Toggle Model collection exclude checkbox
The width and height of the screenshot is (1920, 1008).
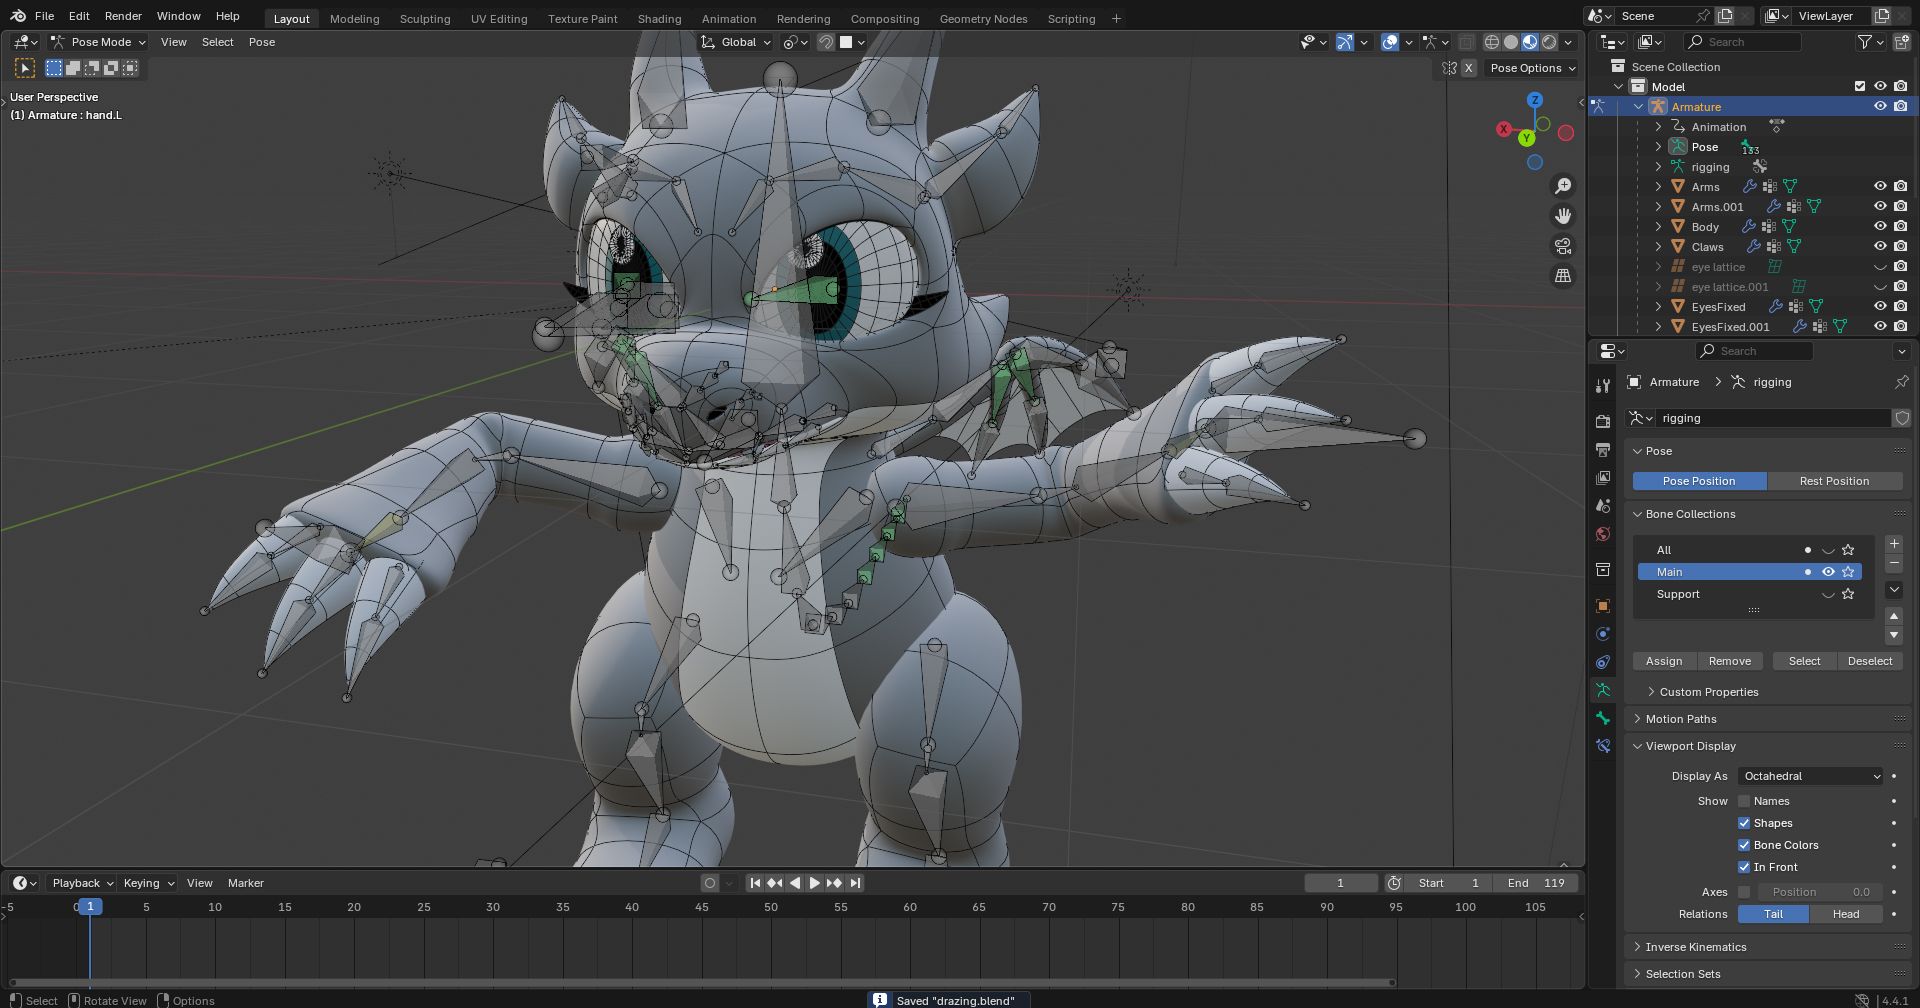(x=1860, y=87)
